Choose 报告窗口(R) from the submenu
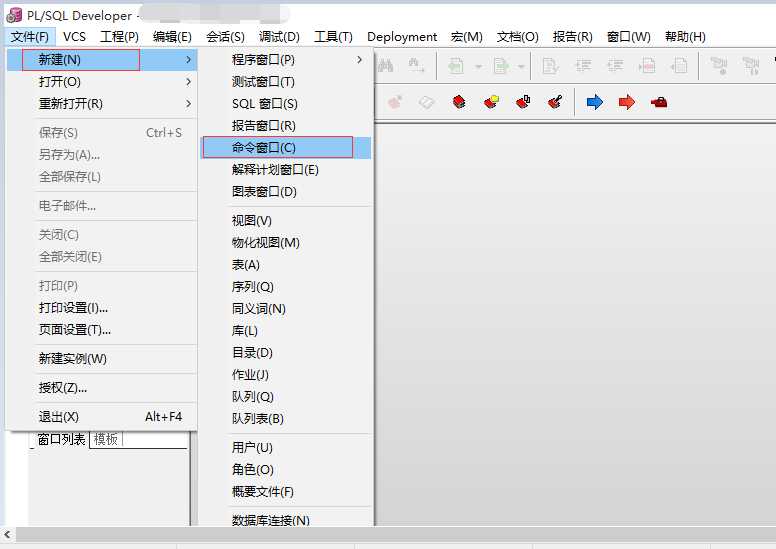This screenshot has width=776, height=549. [x=286, y=126]
